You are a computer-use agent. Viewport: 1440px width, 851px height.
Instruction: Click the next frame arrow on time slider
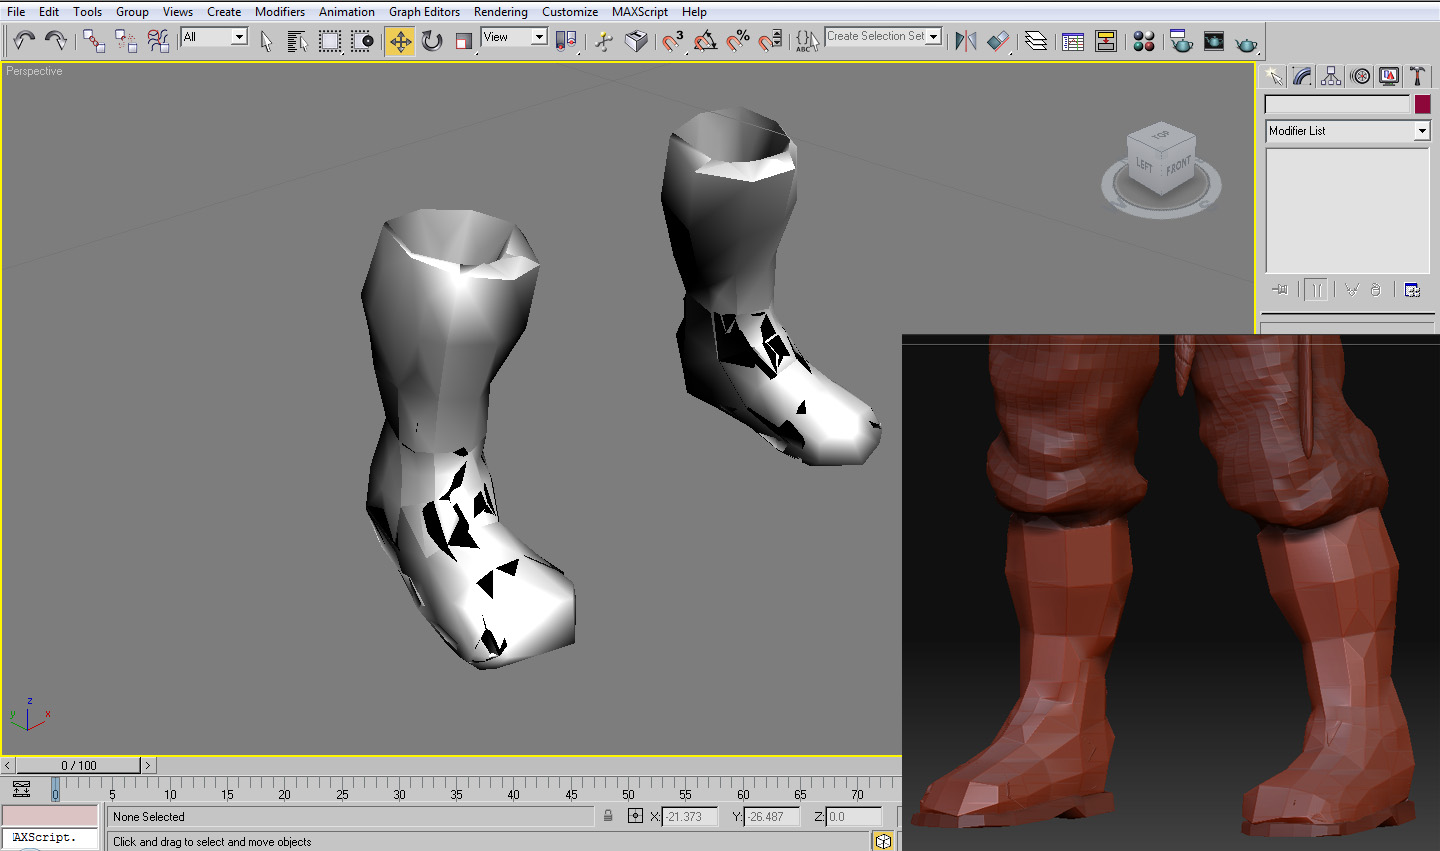tap(148, 765)
